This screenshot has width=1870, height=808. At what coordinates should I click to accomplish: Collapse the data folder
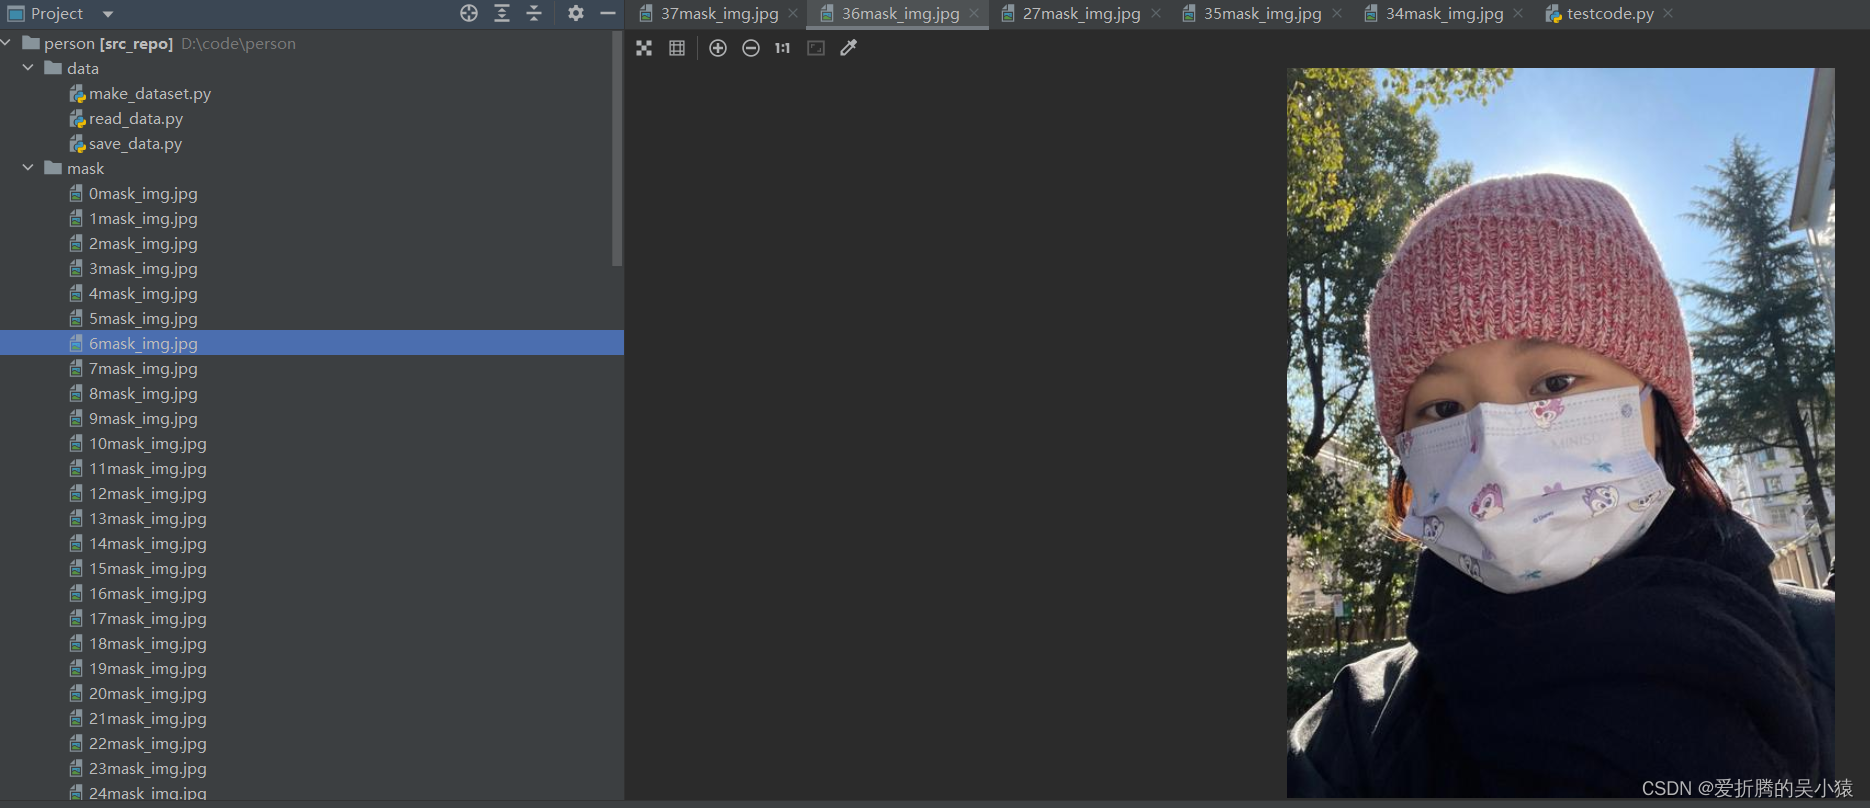click(x=28, y=68)
